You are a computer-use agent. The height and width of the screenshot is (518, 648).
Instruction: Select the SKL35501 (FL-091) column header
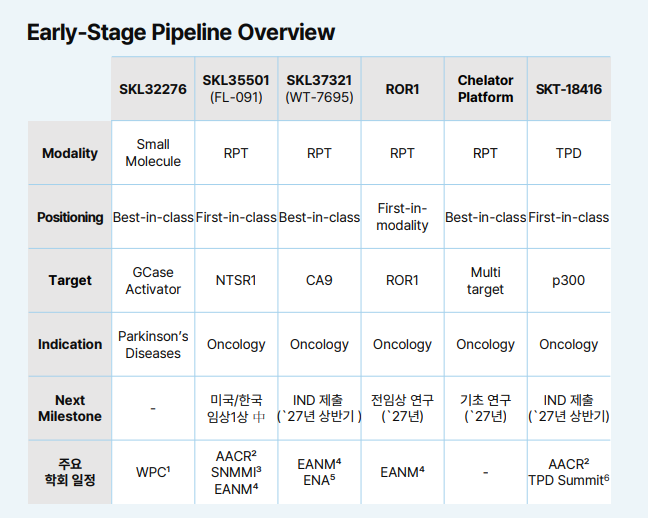pyautogui.click(x=236, y=89)
